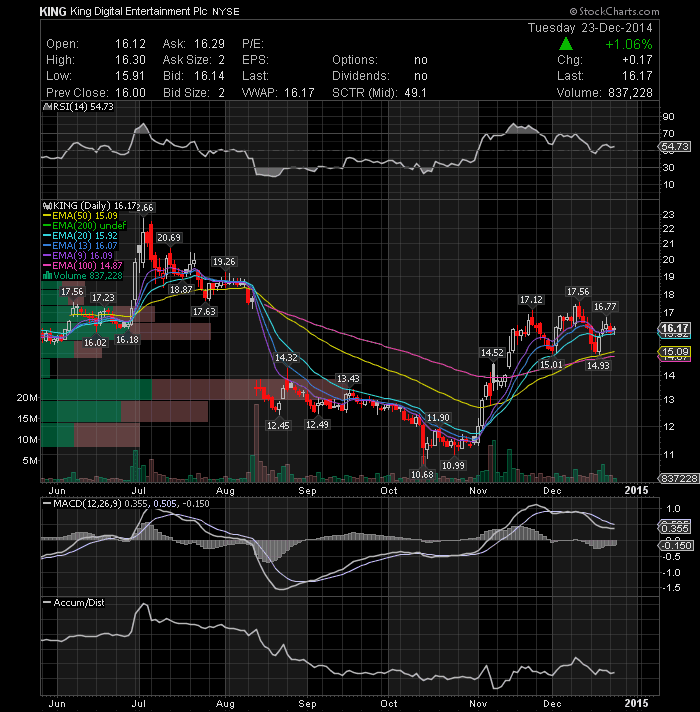Click the 15.01 price low label
The image size is (700, 712).
click(551, 364)
